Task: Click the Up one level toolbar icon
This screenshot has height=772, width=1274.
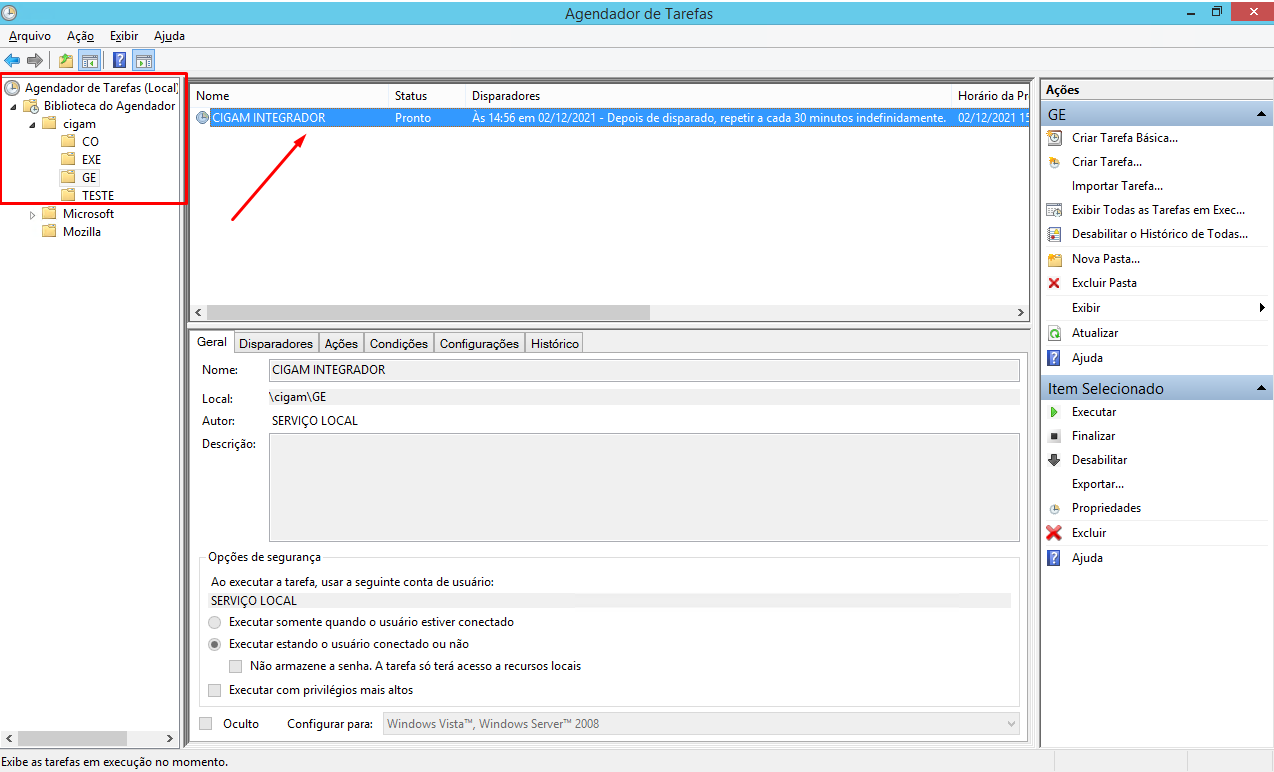Action: pyautogui.click(x=66, y=61)
